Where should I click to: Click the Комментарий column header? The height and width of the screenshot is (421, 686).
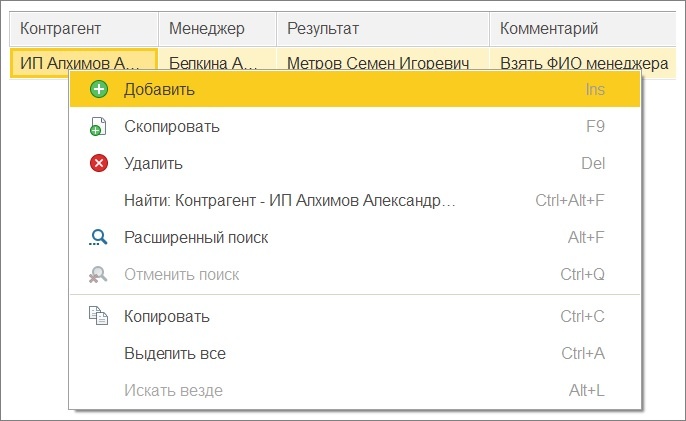pos(583,29)
